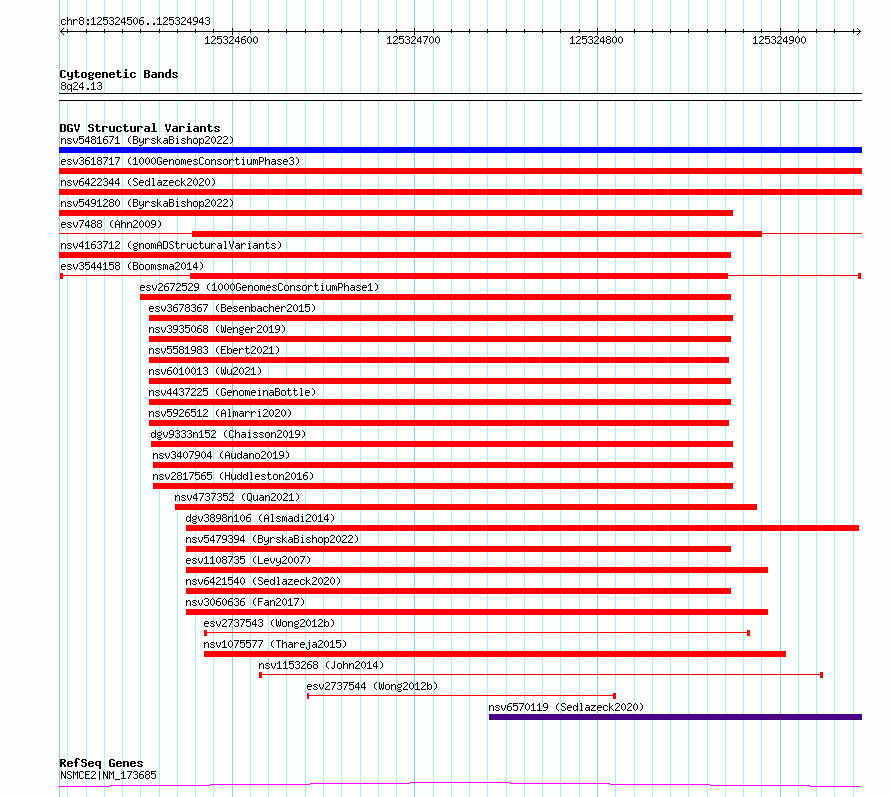Click dgv3898n106 (Alsmadi2014) label

pos(260,518)
